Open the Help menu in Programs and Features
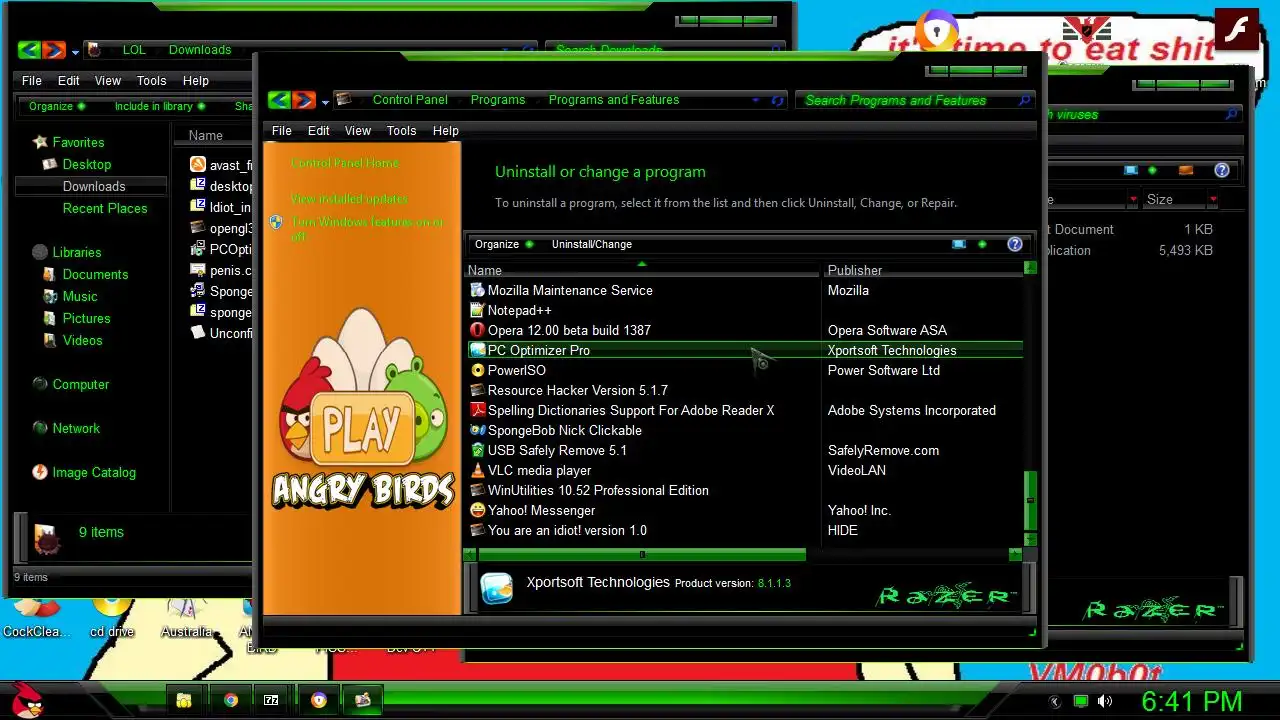The height and width of the screenshot is (720, 1280). tap(446, 130)
